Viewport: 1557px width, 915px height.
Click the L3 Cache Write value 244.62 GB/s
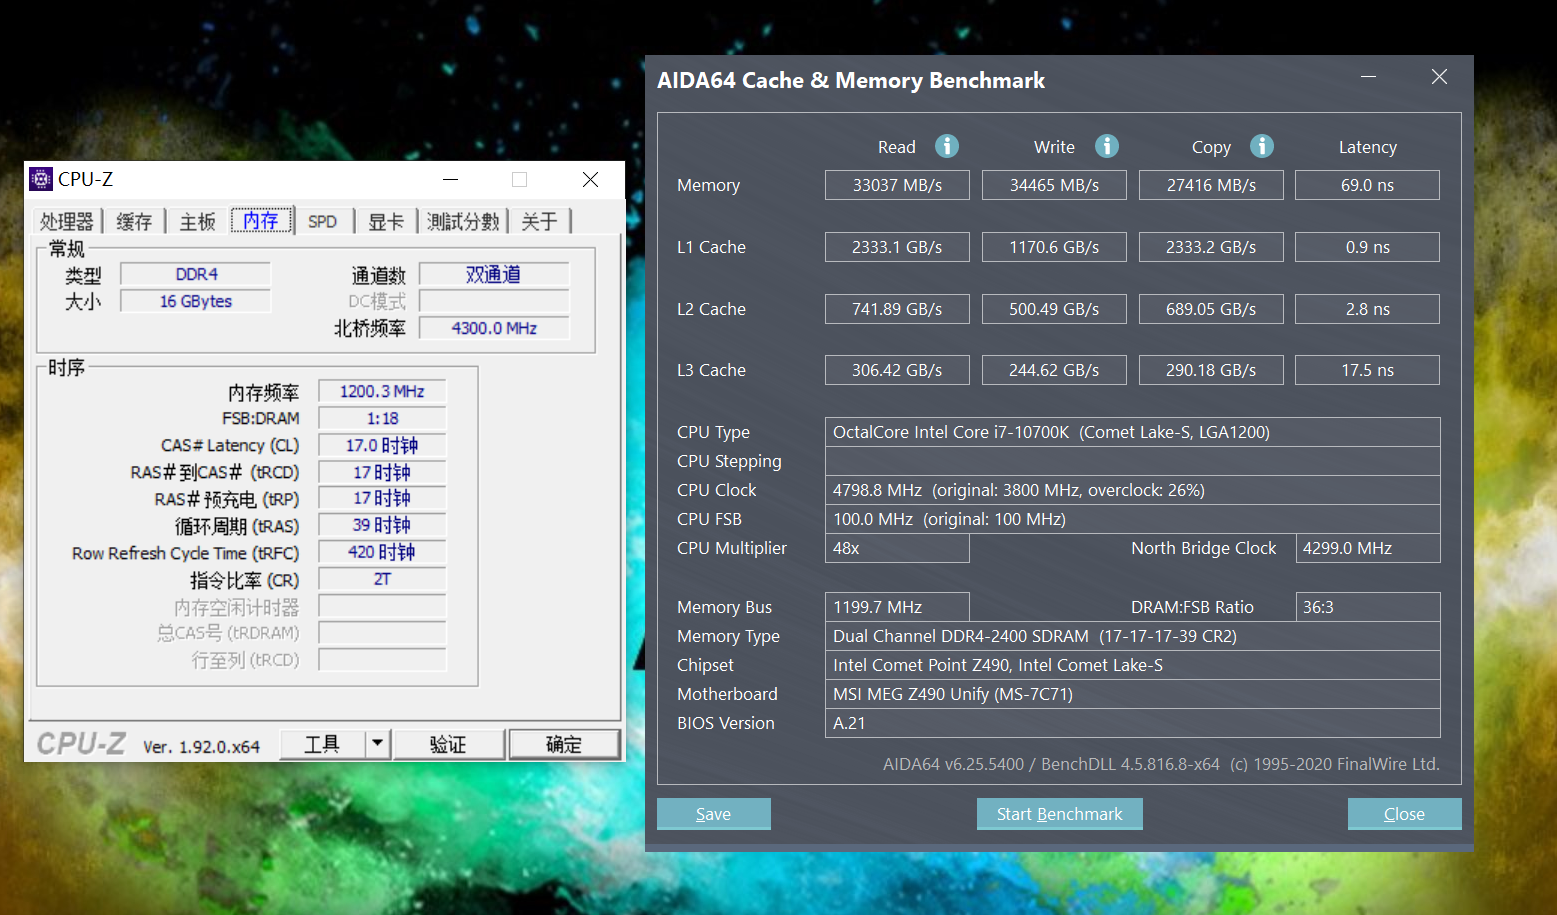tap(1054, 370)
